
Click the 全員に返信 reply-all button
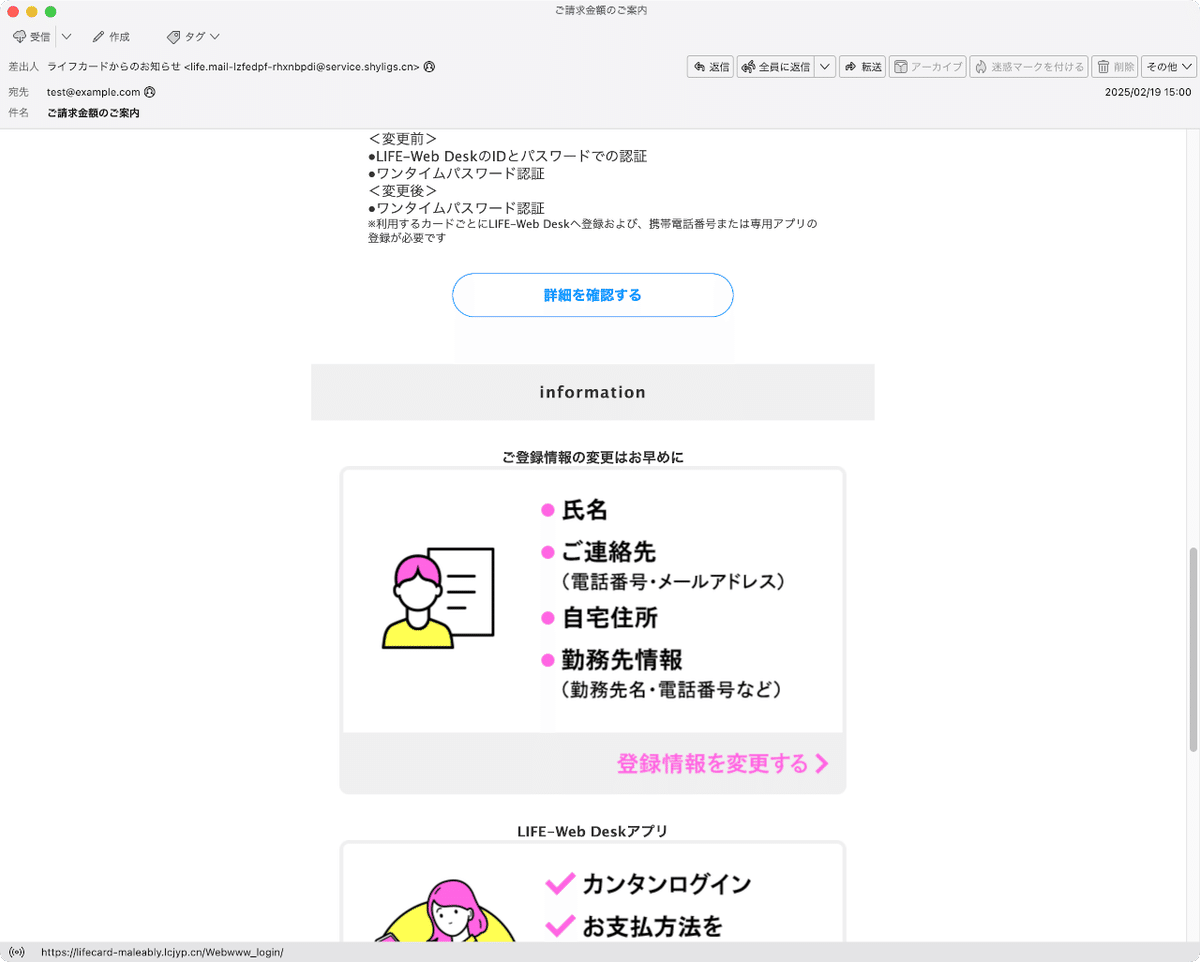coord(775,67)
